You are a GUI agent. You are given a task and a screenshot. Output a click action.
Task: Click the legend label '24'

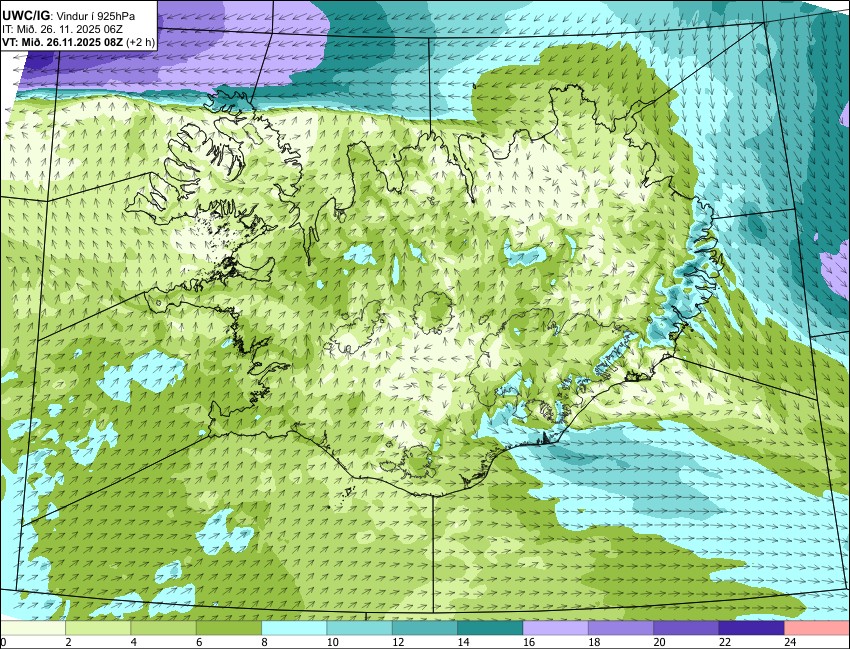pyautogui.click(x=790, y=642)
